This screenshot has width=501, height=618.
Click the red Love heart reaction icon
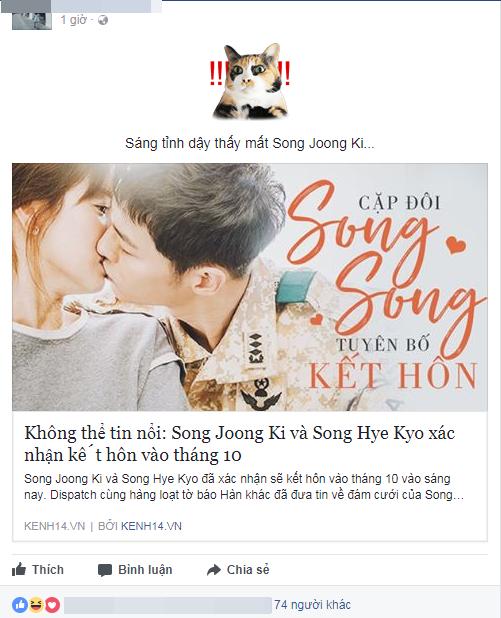tap(52, 604)
